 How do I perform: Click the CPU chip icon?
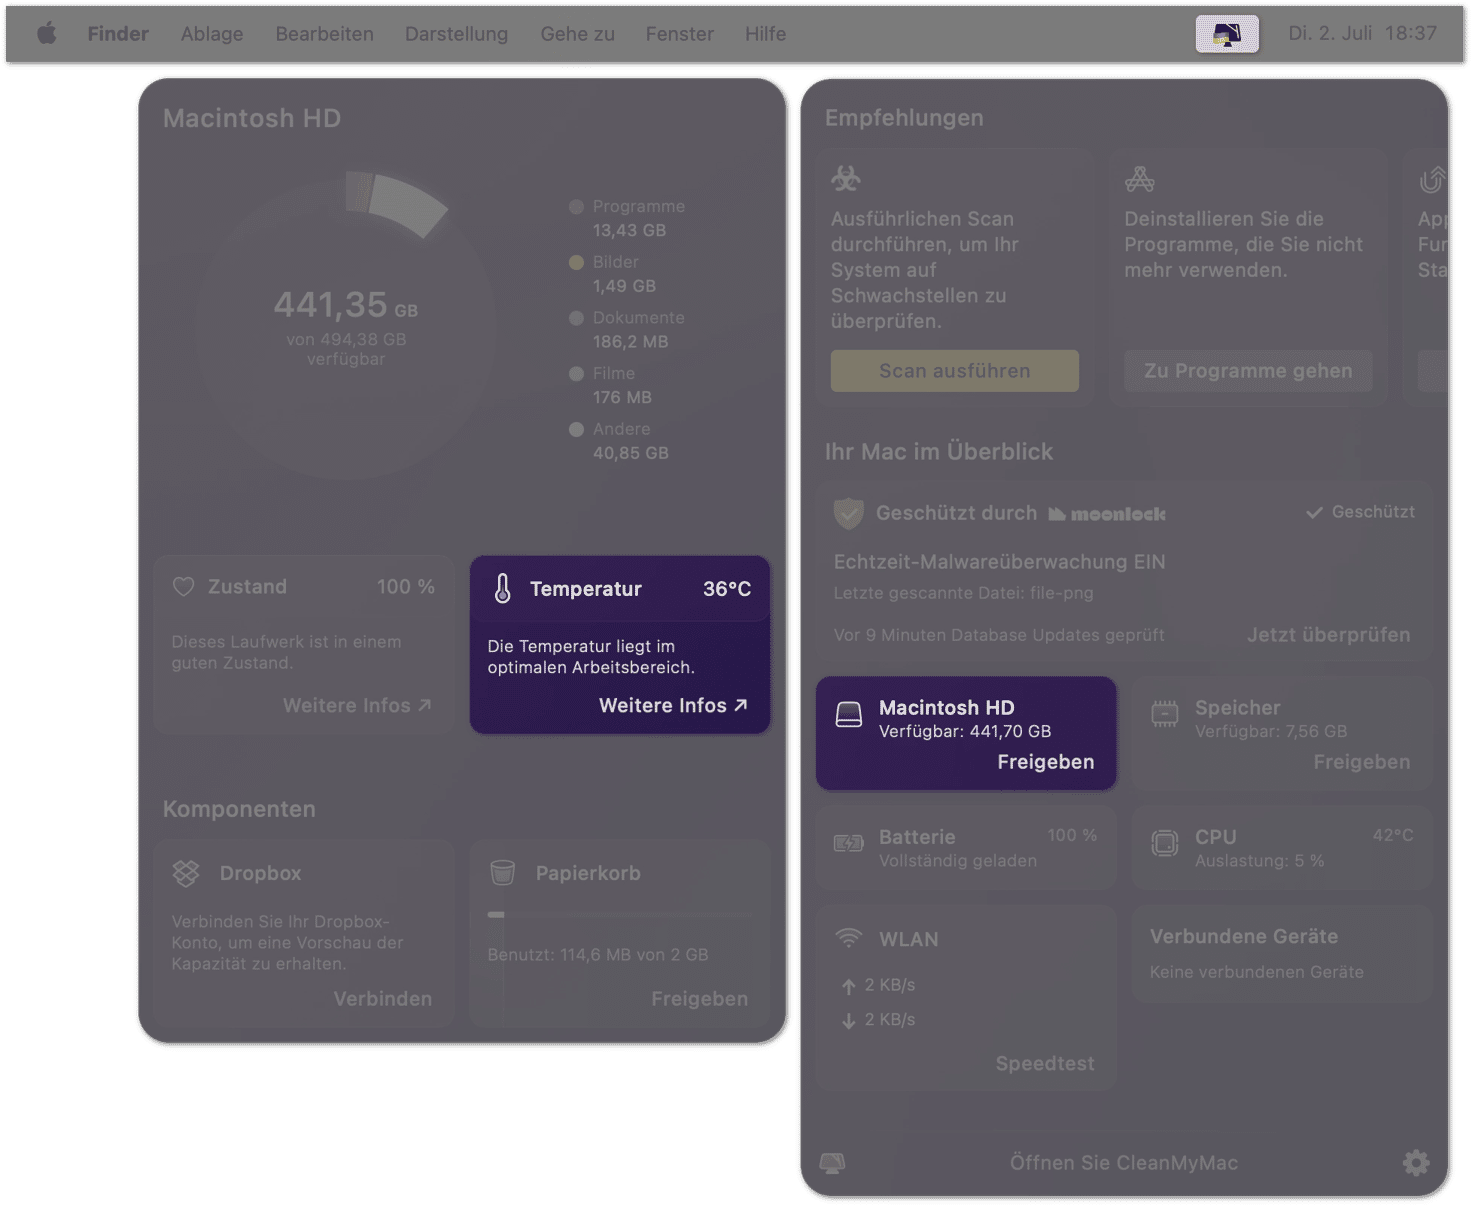point(1165,843)
